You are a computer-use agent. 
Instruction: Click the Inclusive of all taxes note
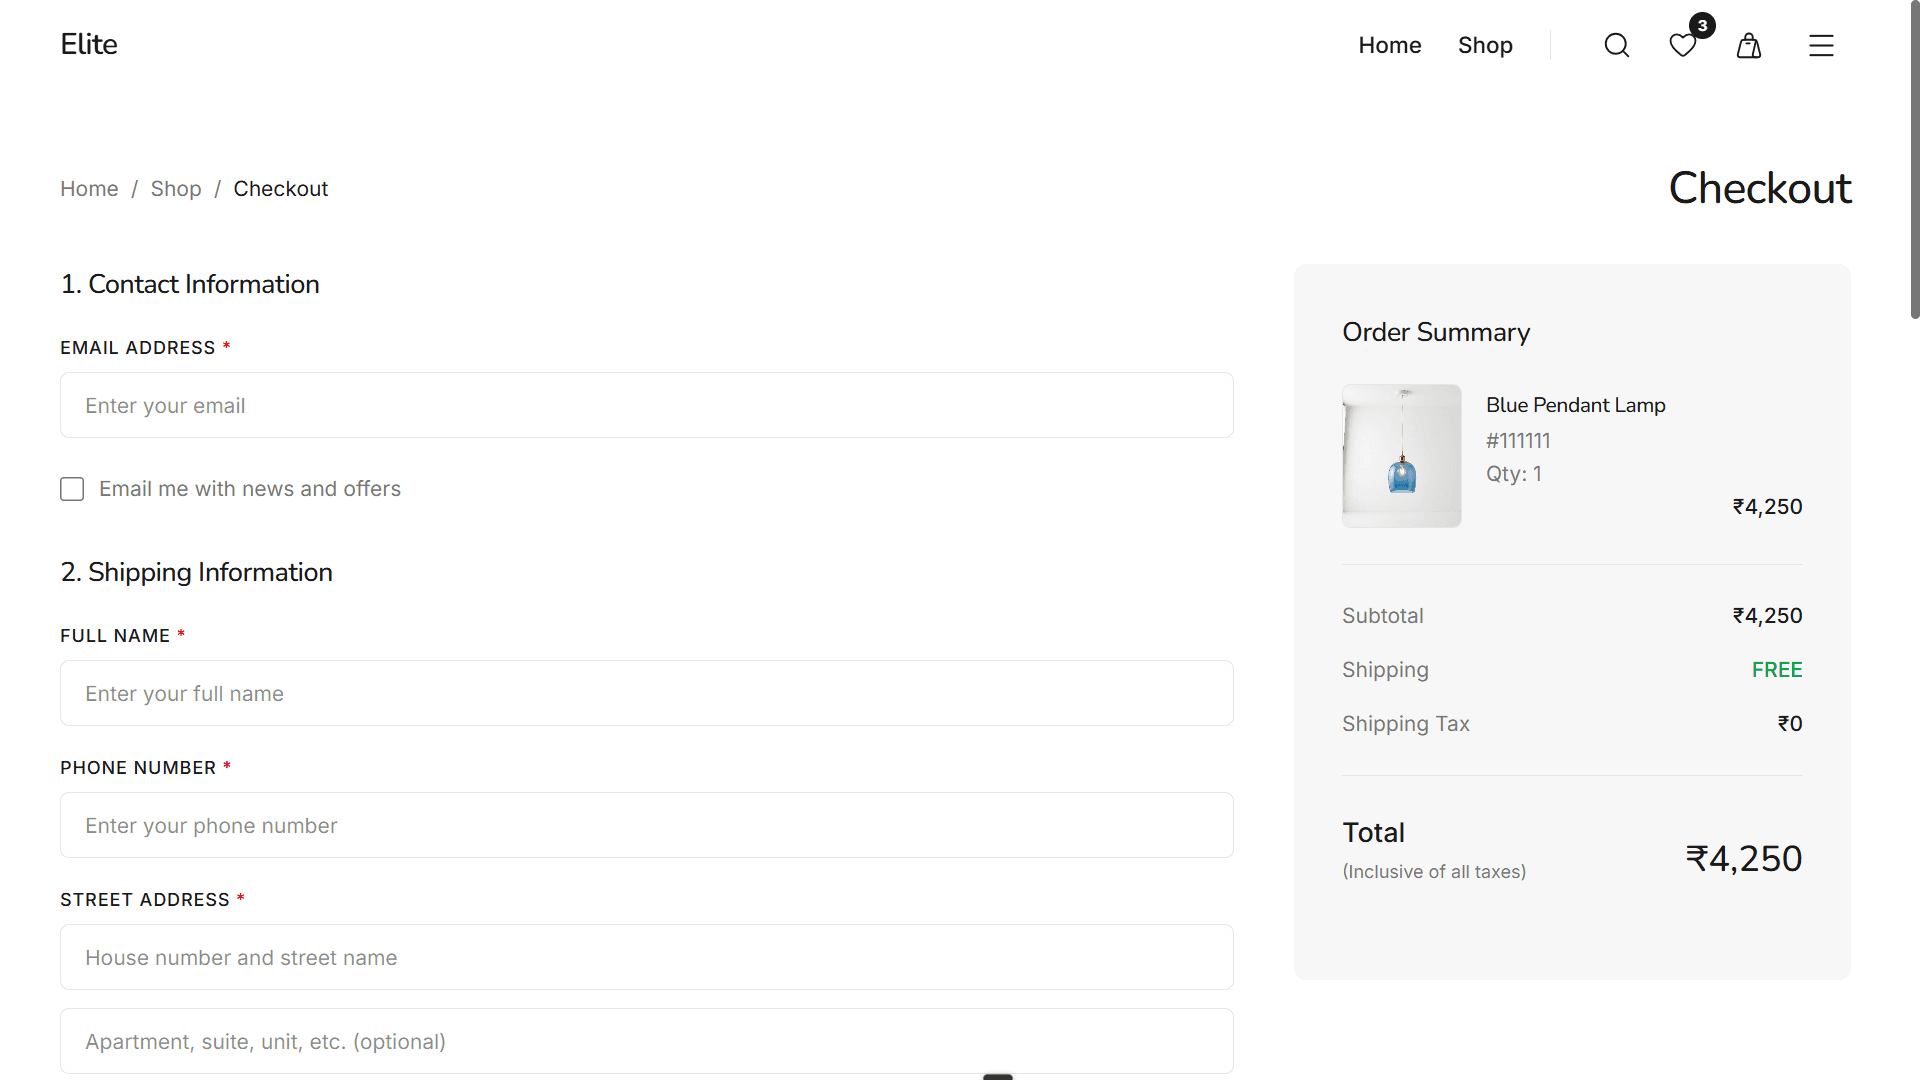1434,872
